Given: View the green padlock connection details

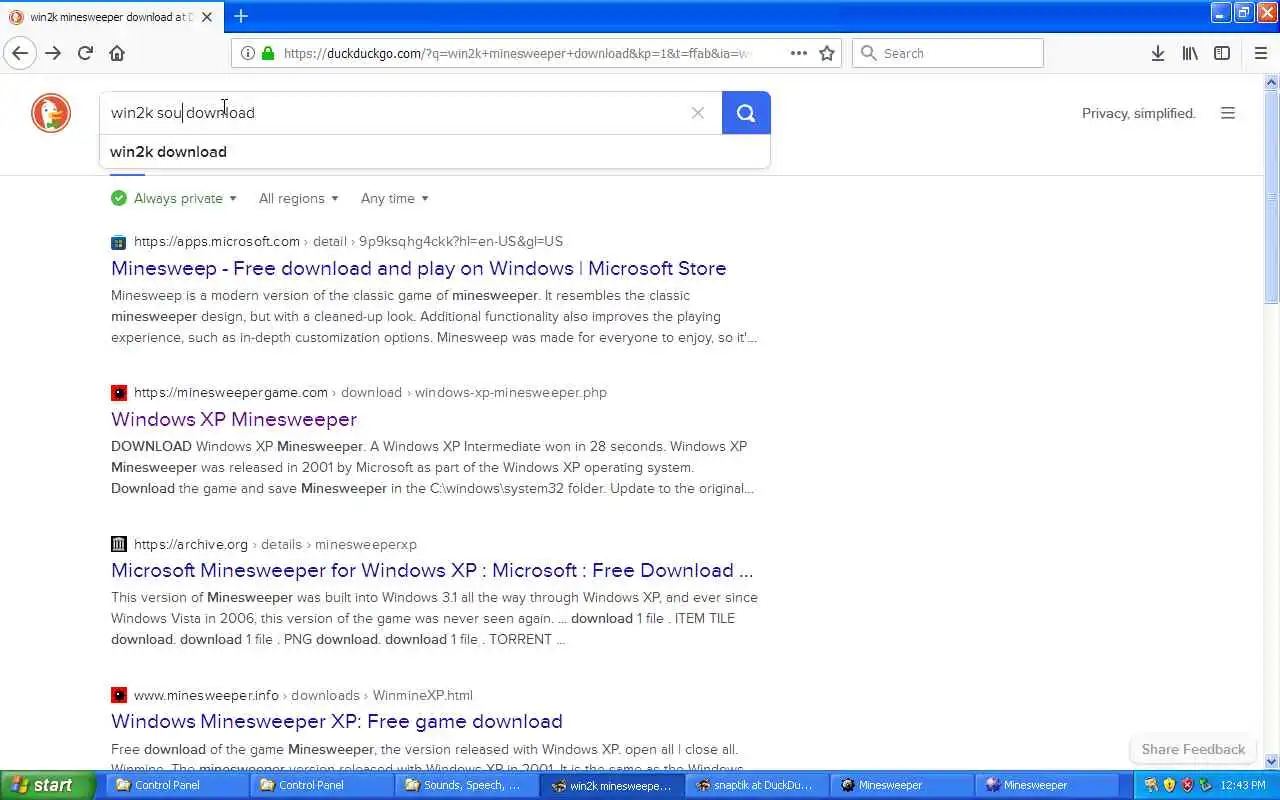Looking at the screenshot, I should point(267,53).
